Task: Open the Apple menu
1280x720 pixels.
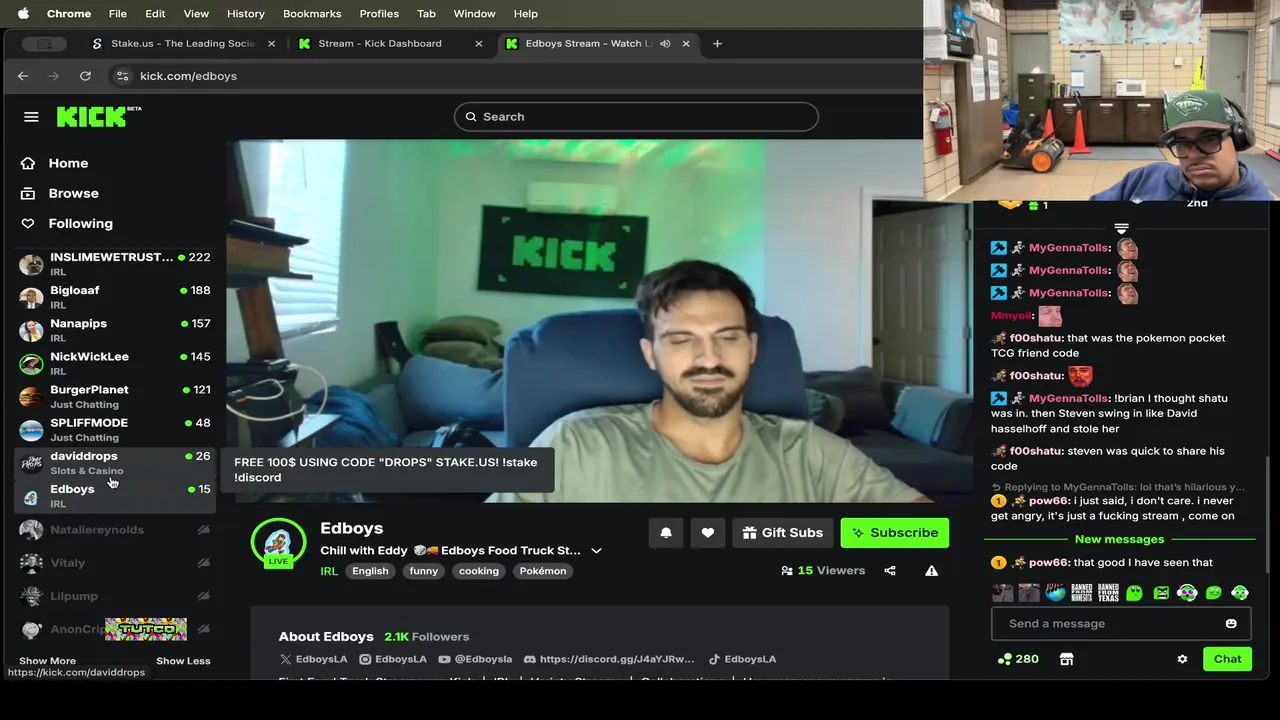Action: pyautogui.click(x=23, y=14)
